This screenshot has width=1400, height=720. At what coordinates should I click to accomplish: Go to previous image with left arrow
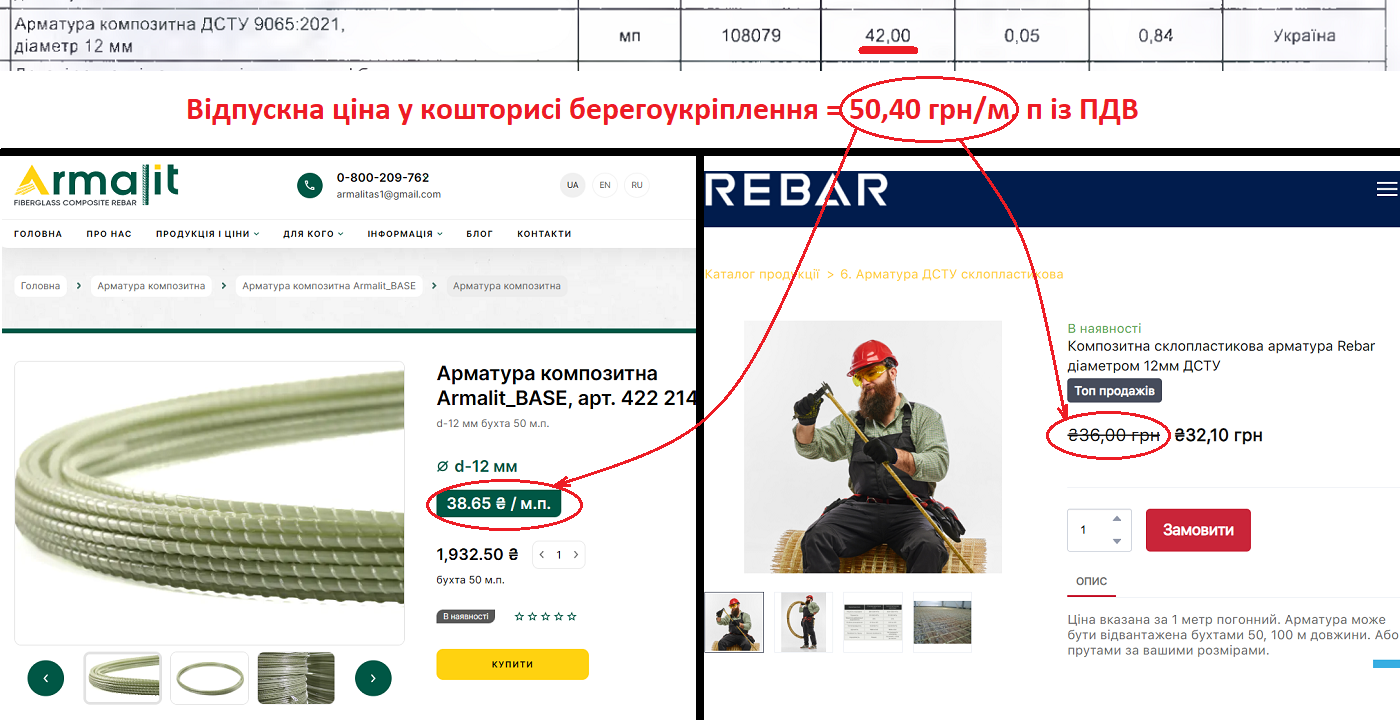click(x=46, y=678)
